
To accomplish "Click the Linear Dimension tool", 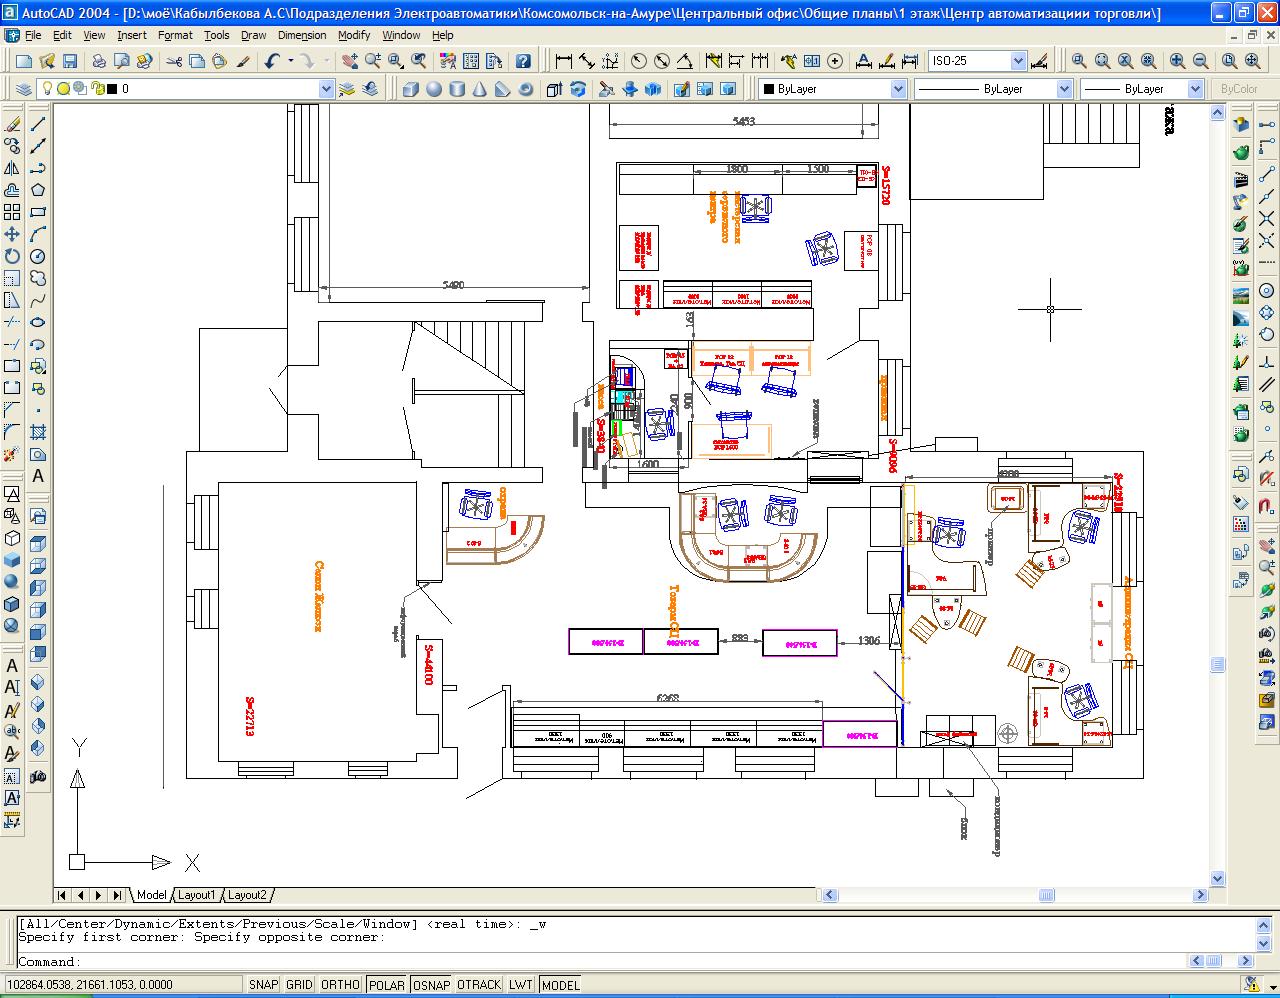I will click(563, 61).
